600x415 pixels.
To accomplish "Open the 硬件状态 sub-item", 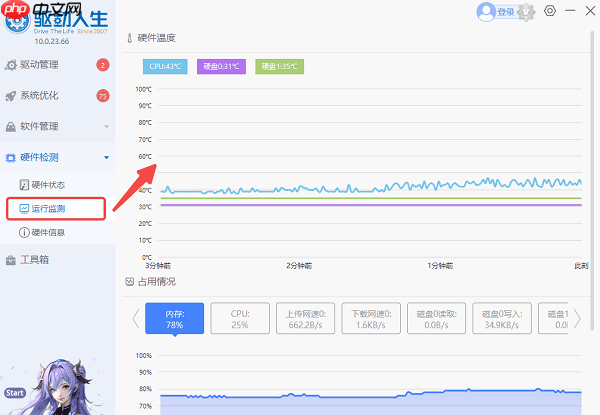I will tap(57, 185).
